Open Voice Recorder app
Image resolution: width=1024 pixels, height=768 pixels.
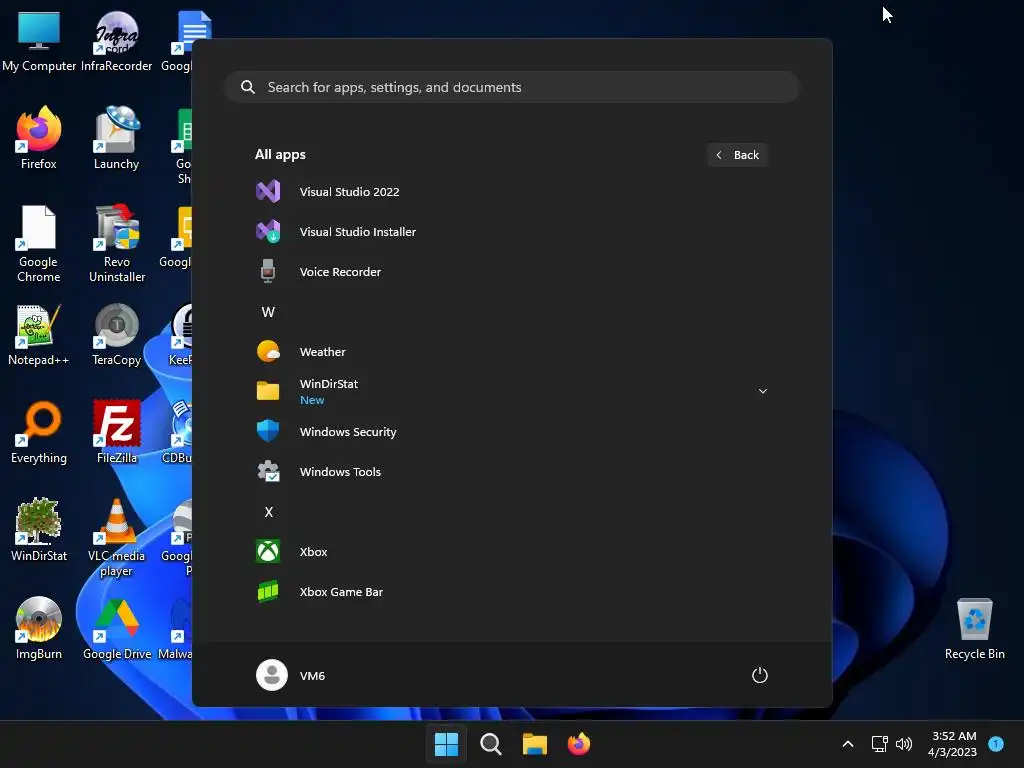point(511,272)
